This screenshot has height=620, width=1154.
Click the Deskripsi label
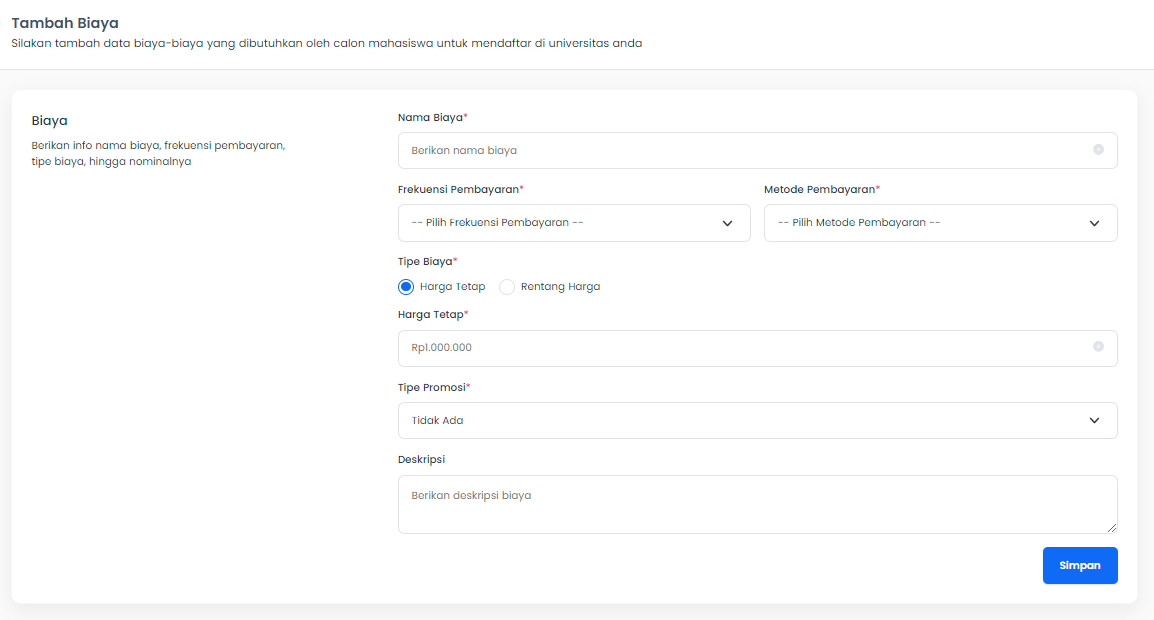421,459
